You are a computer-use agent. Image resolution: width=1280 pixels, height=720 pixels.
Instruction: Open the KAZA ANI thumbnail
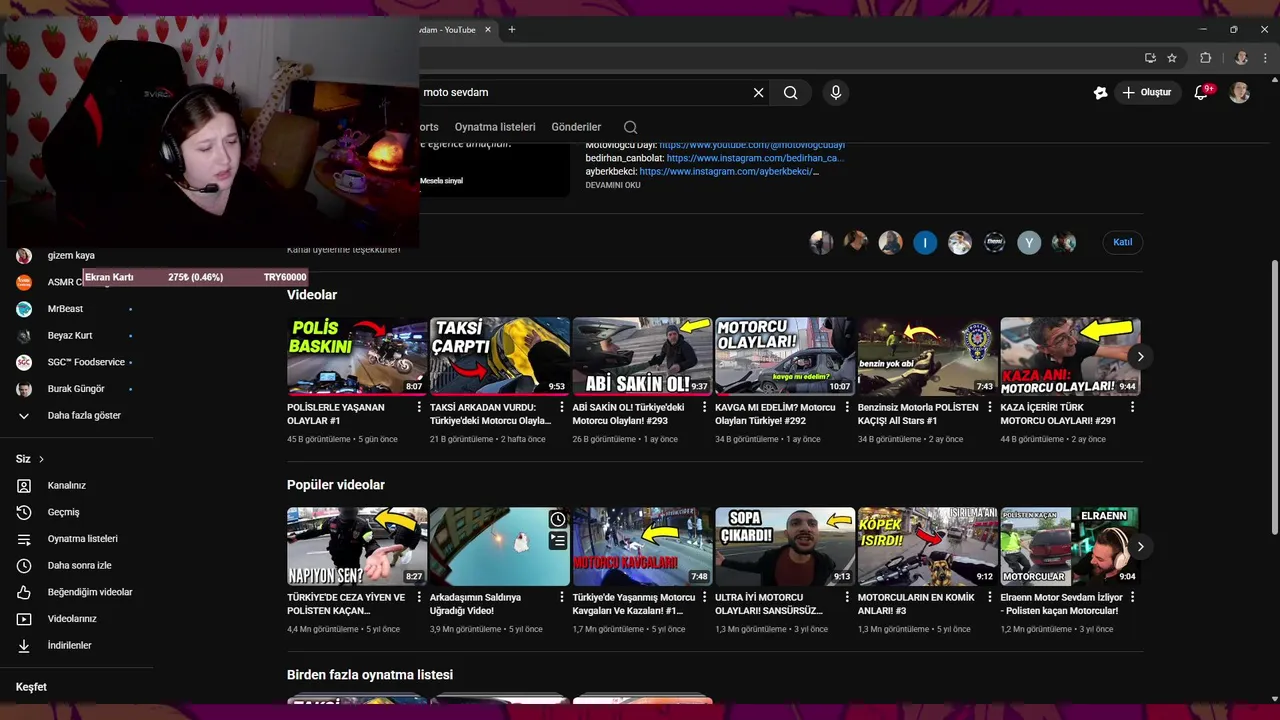(x=1070, y=356)
